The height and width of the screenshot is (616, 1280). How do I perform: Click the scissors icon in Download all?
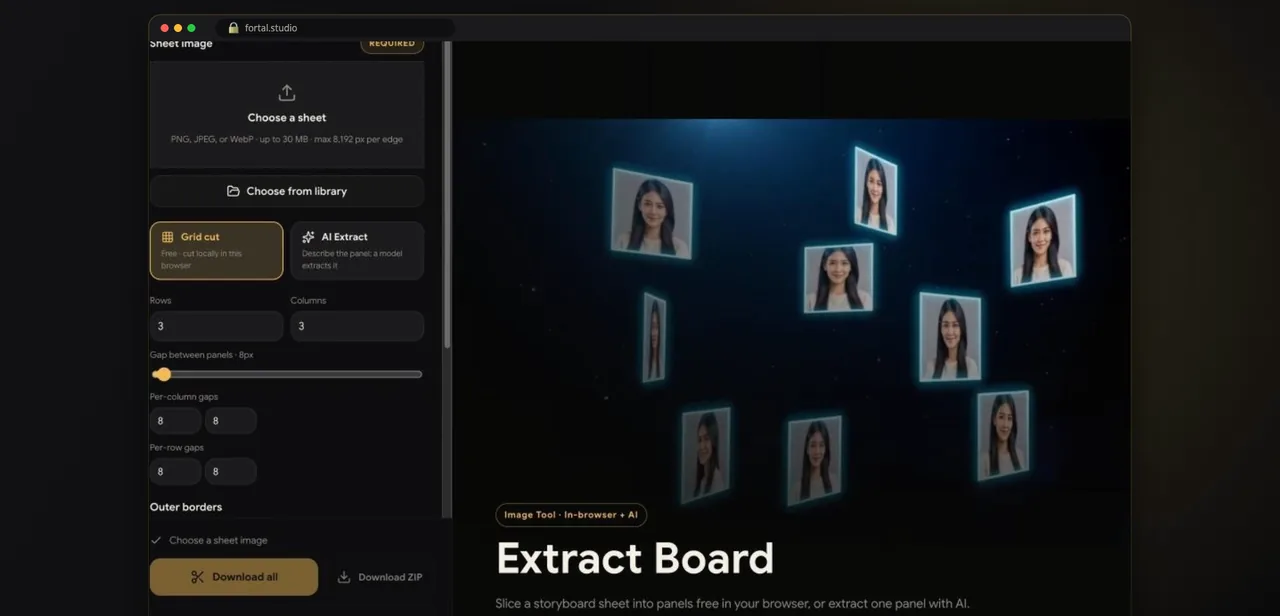[197, 577]
